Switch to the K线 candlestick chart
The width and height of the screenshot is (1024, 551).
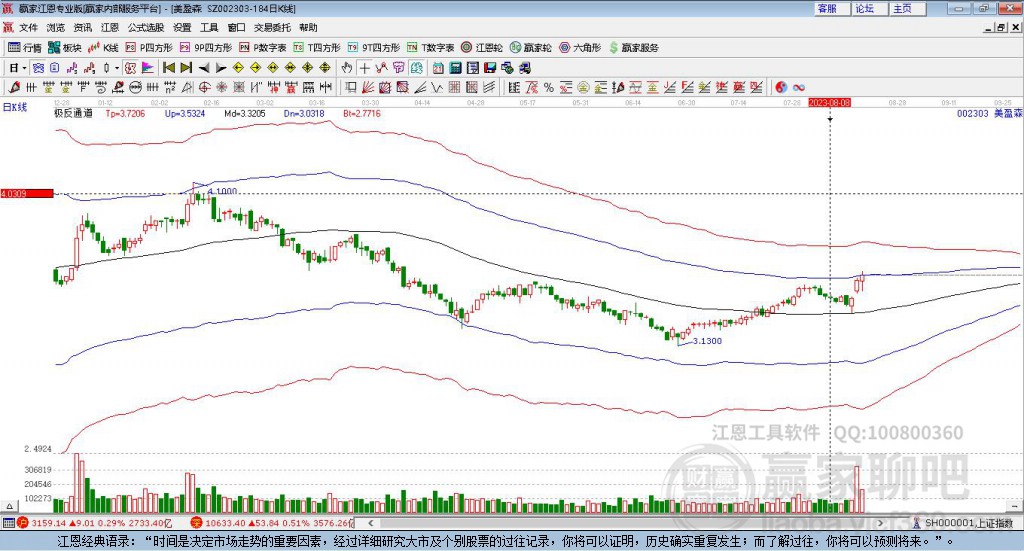pos(103,48)
